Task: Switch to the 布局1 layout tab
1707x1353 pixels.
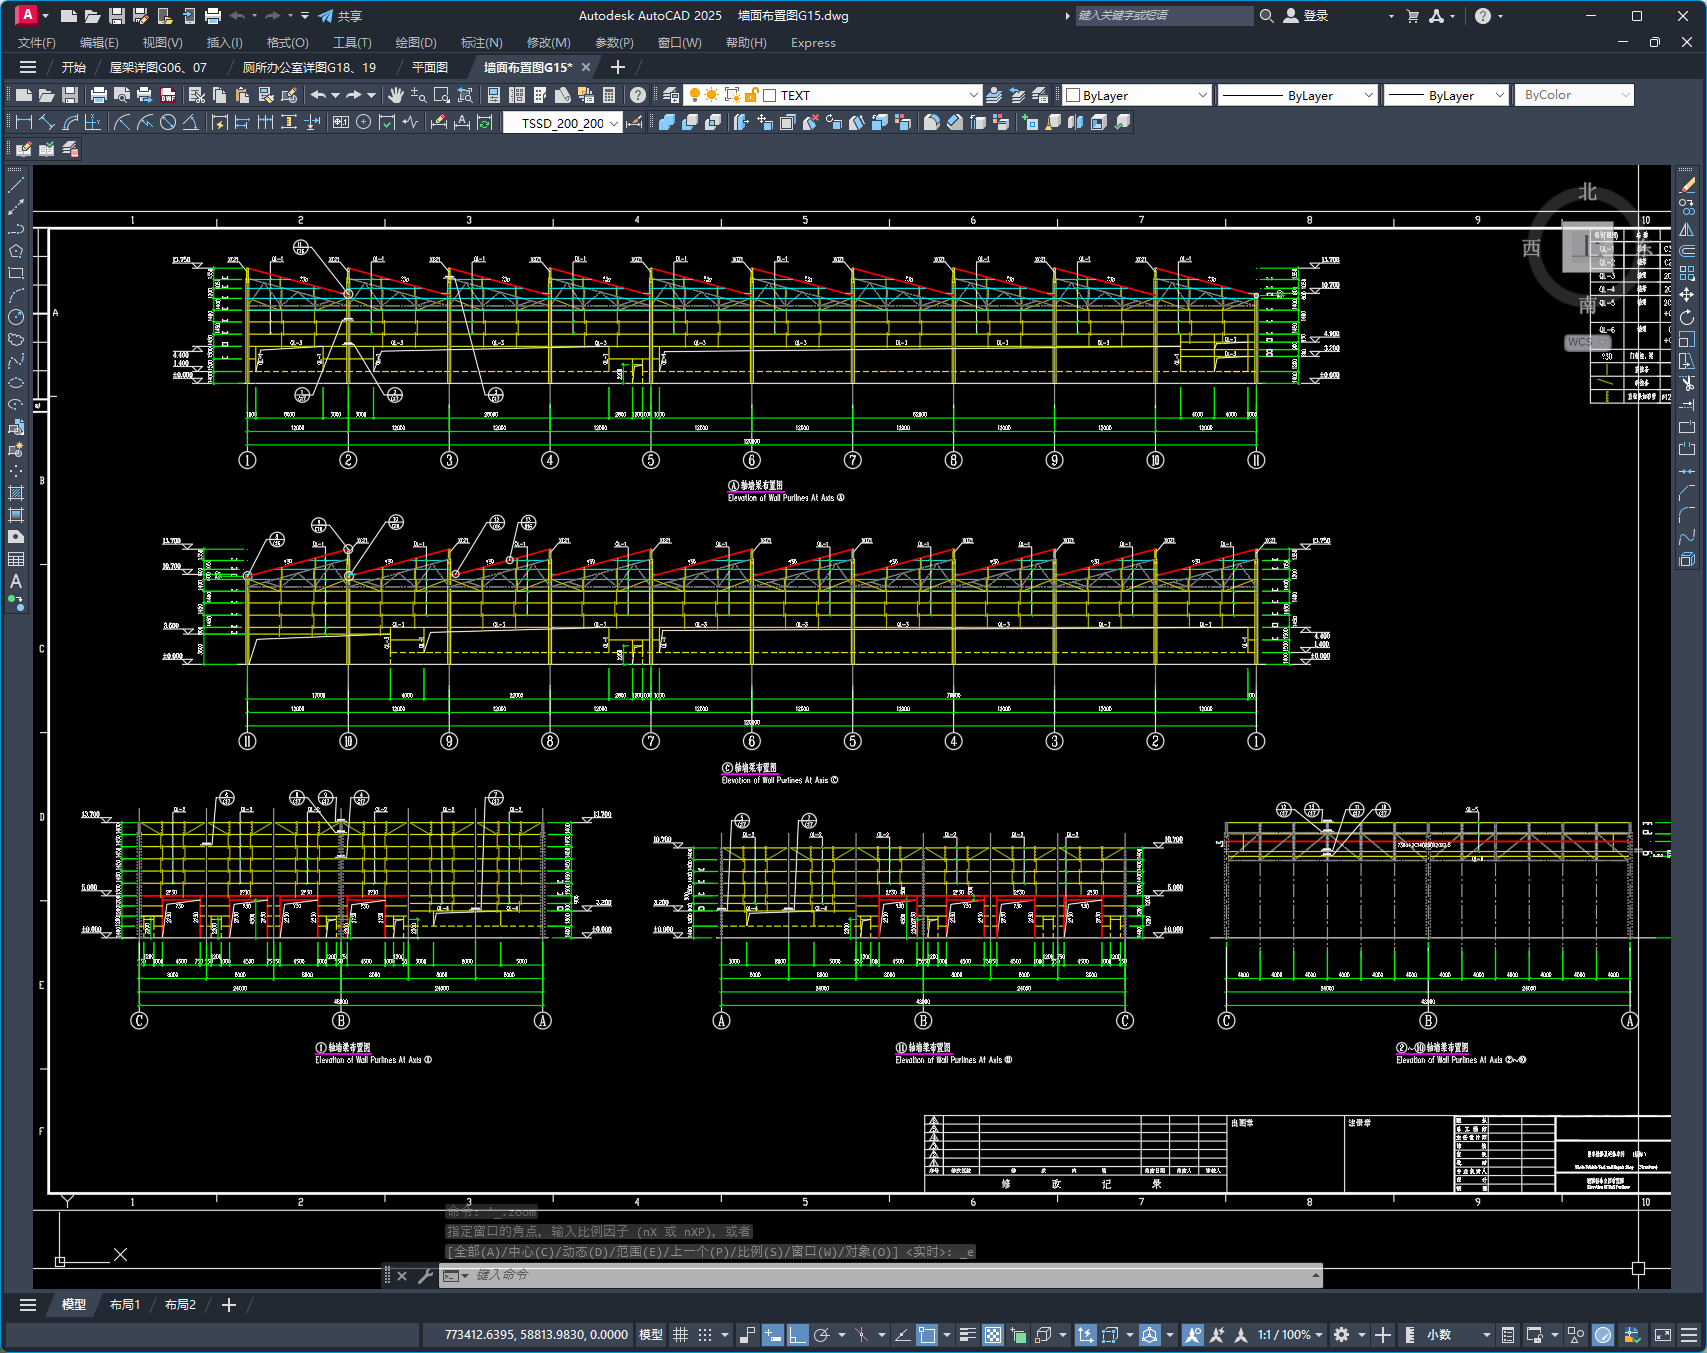Action: tap(125, 1305)
